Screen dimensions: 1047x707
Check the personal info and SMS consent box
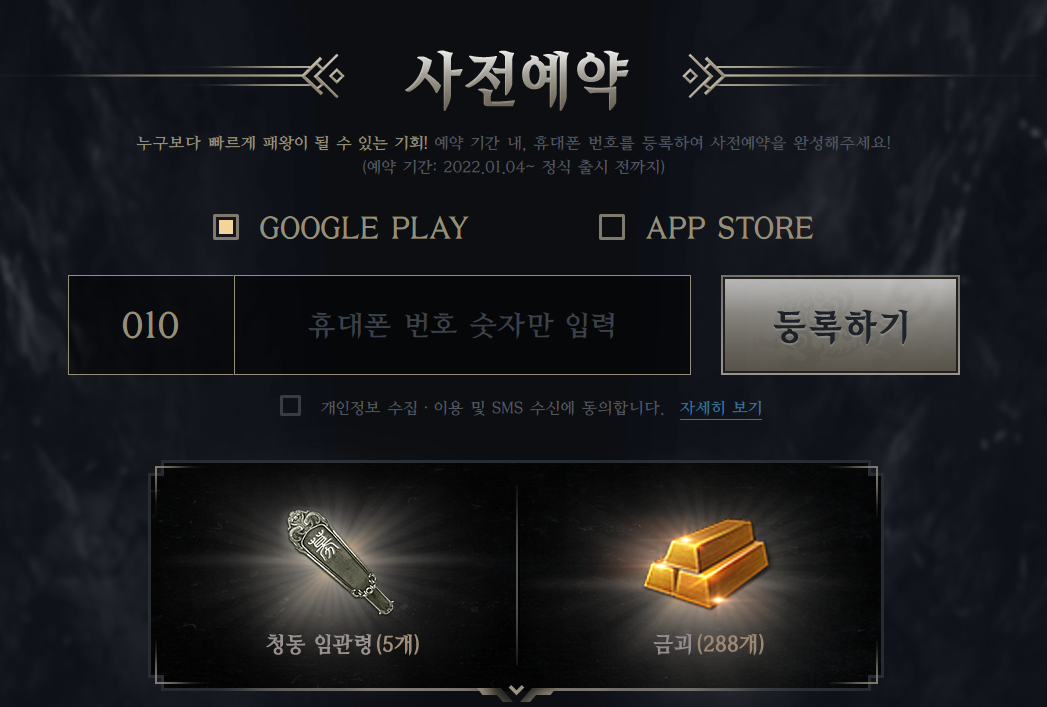tap(290, 406)
